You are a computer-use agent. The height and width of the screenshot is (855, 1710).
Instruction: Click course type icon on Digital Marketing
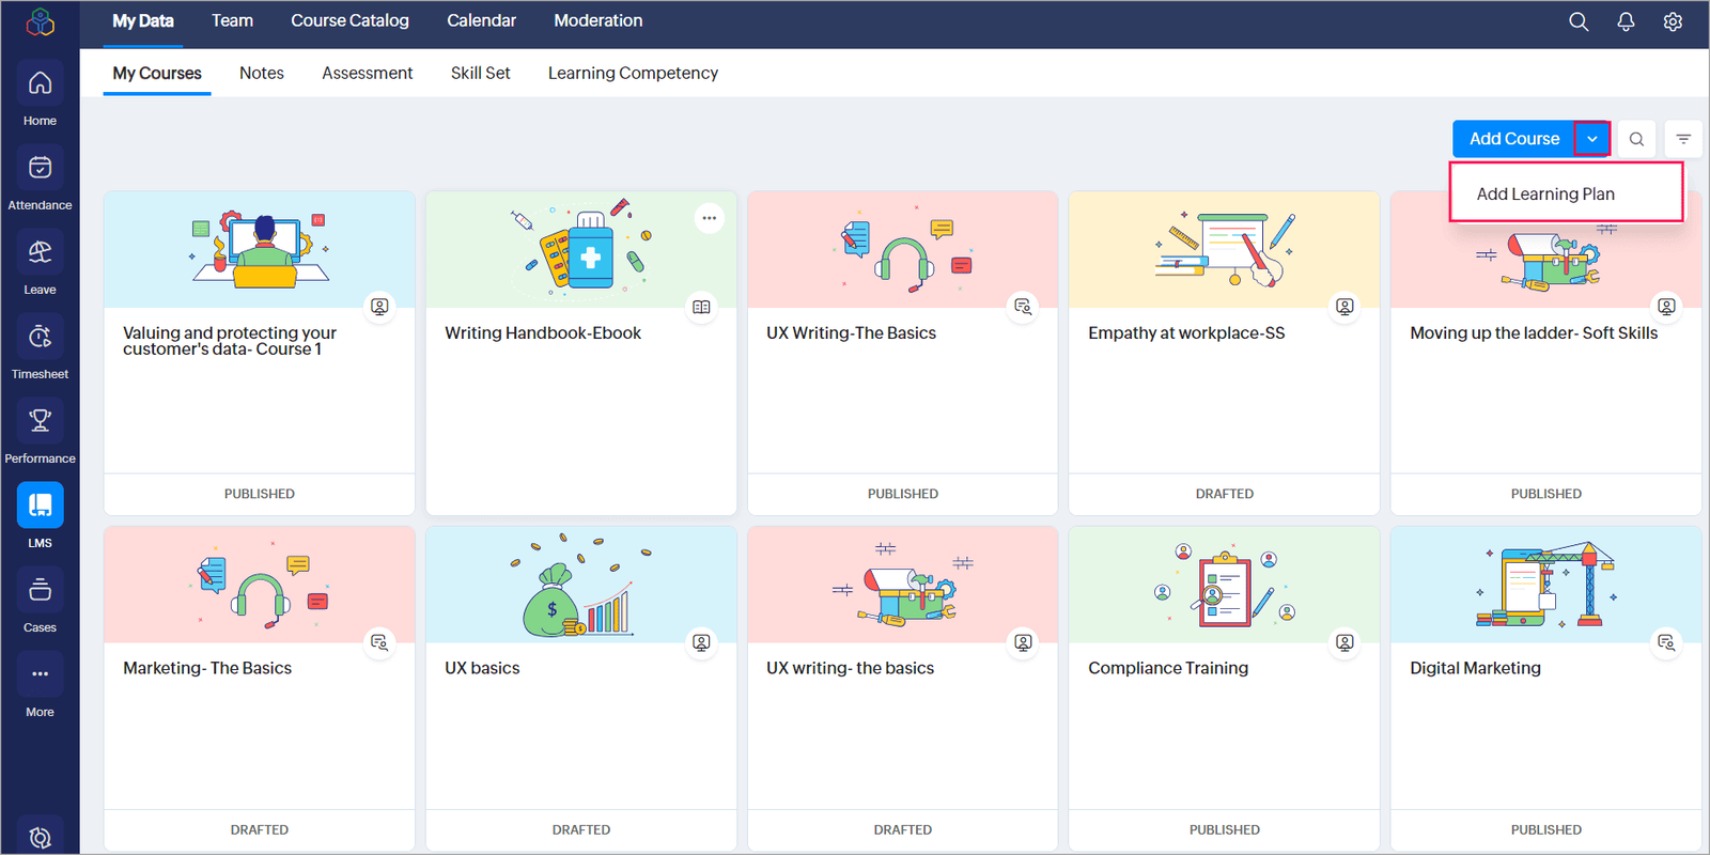[x=1667, y=642]
